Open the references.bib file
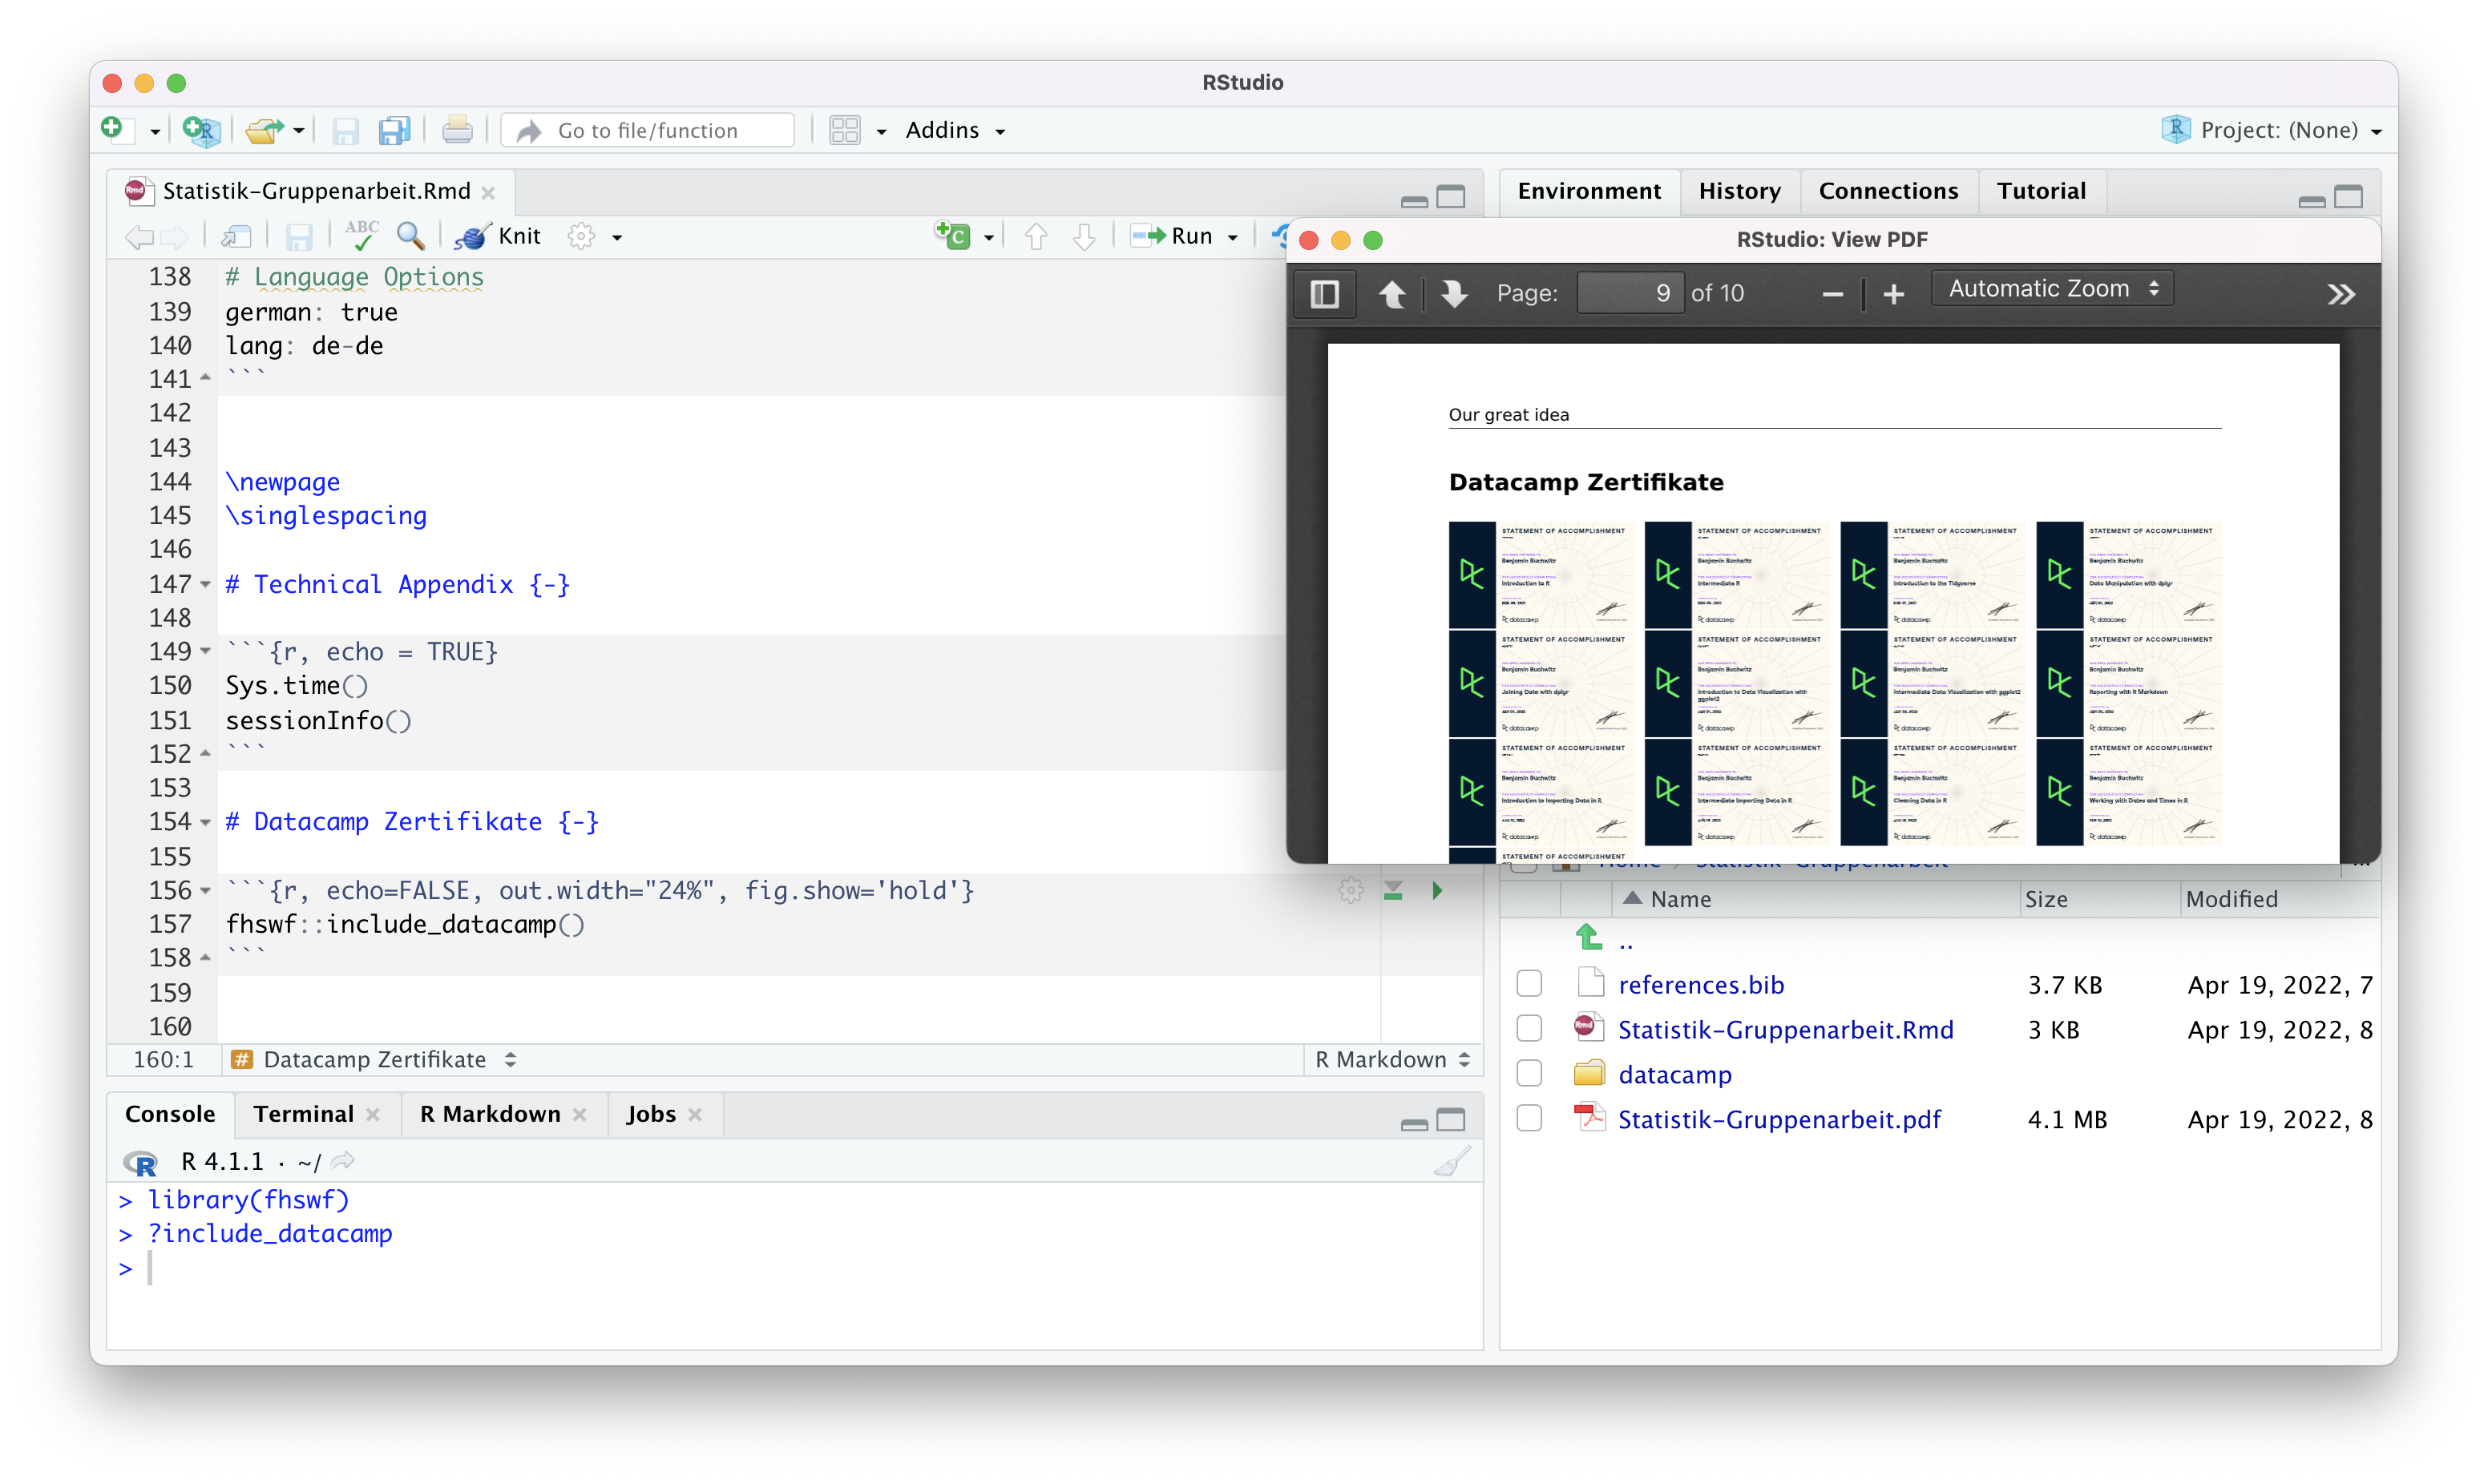The image size is (2488, 1484). point(1701,985)
